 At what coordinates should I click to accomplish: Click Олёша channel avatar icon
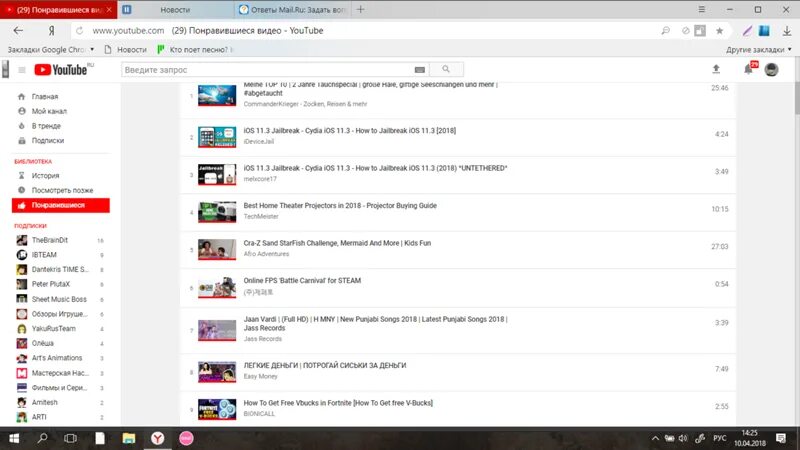pyautogui.click(x=21, y=343)
